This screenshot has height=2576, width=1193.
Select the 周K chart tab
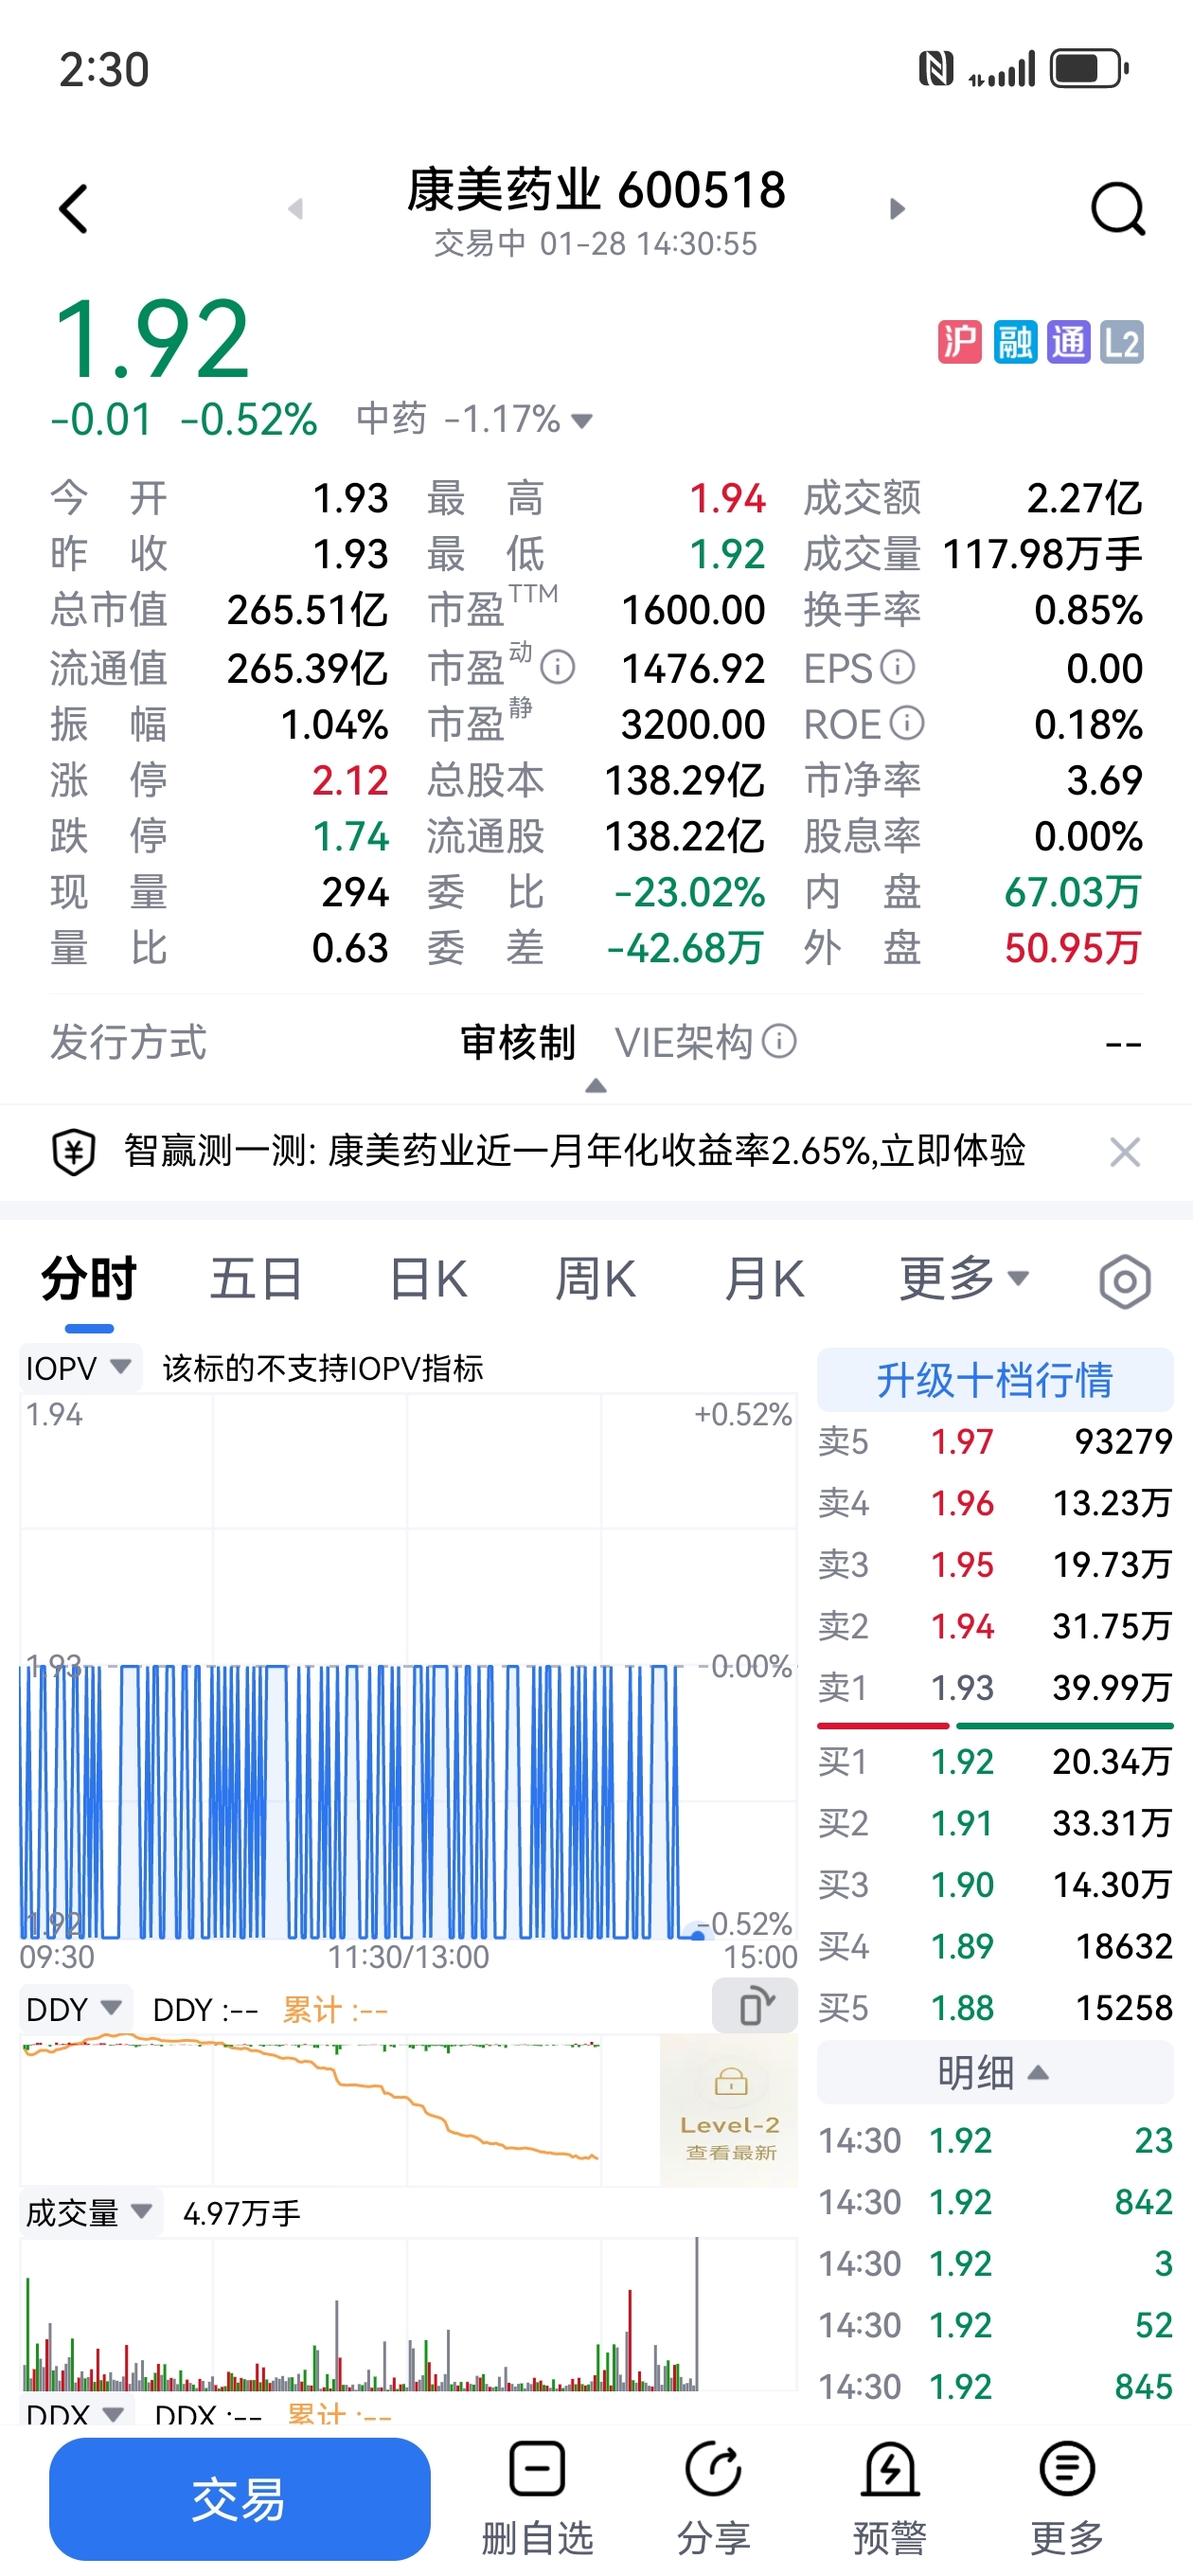(596, 1279)
